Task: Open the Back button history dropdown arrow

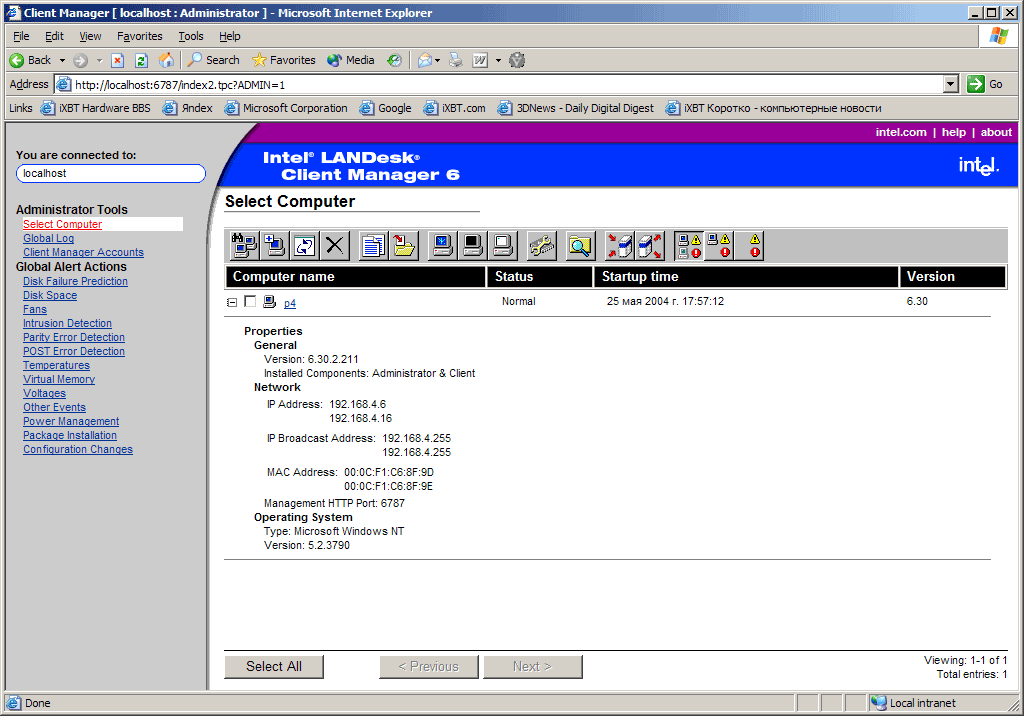Action: [63, 61]
